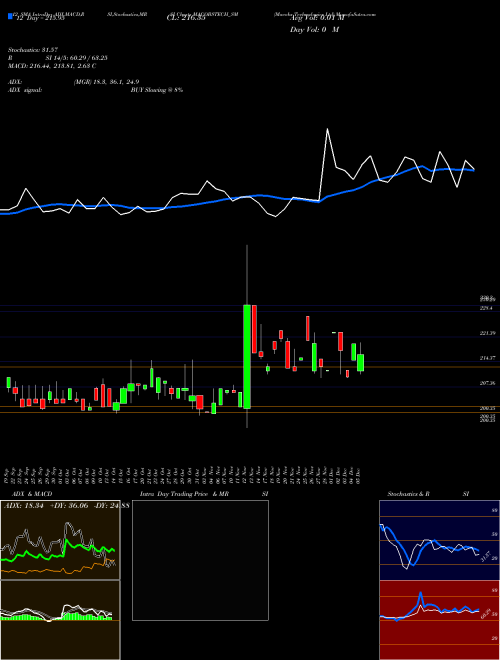Screen dimensions: 500x660
Task: Click the 'ADX signal:' label
Action: coord(25,90)
